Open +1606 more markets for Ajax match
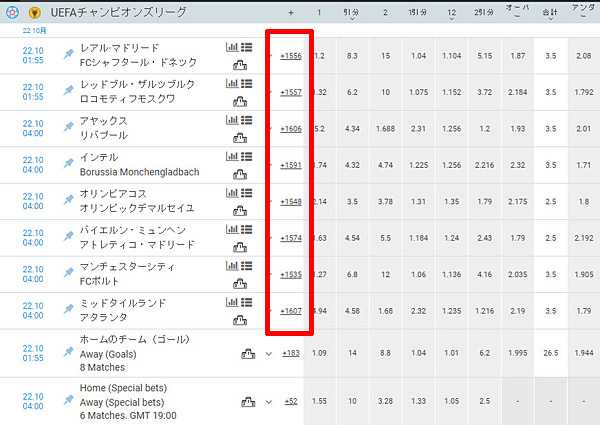The height and width of the screenshot is (425, 600). 291,129
